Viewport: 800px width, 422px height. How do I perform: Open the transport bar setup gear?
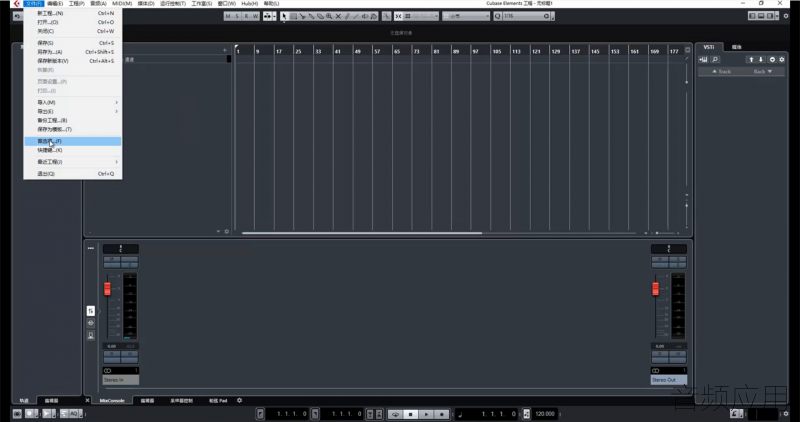786,414
